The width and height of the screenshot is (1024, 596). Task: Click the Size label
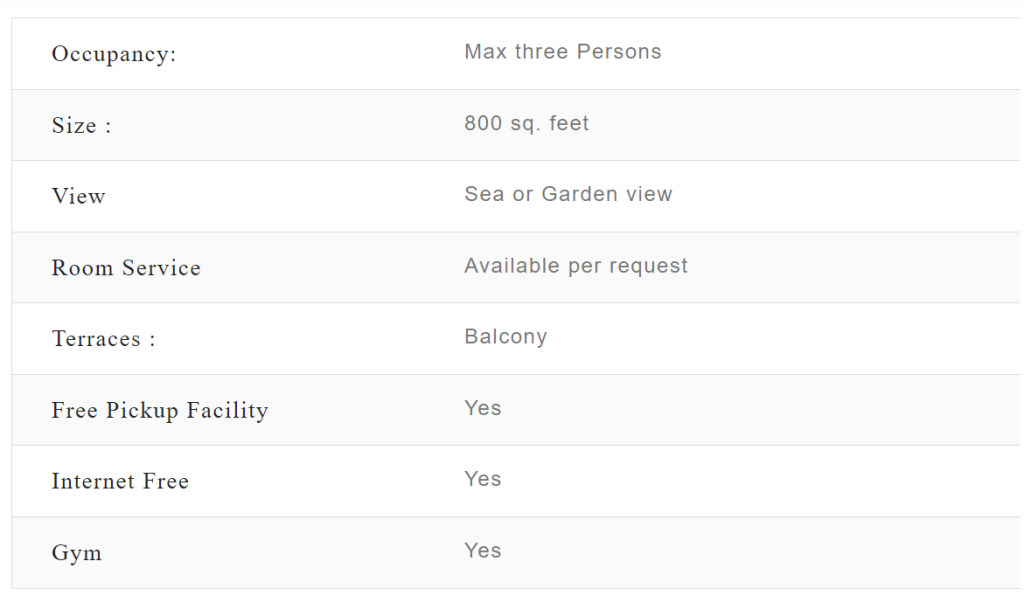coord(81,126)
